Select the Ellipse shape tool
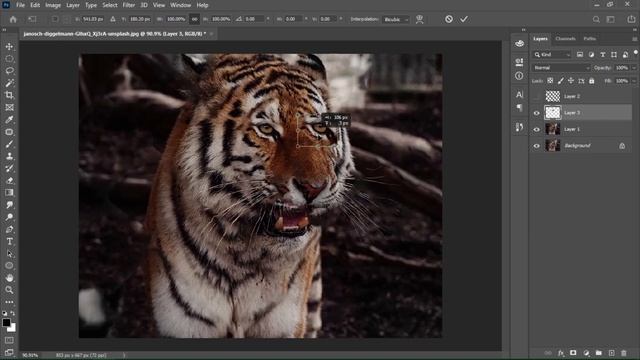The image size is (640, 360). tap(9, 266)
